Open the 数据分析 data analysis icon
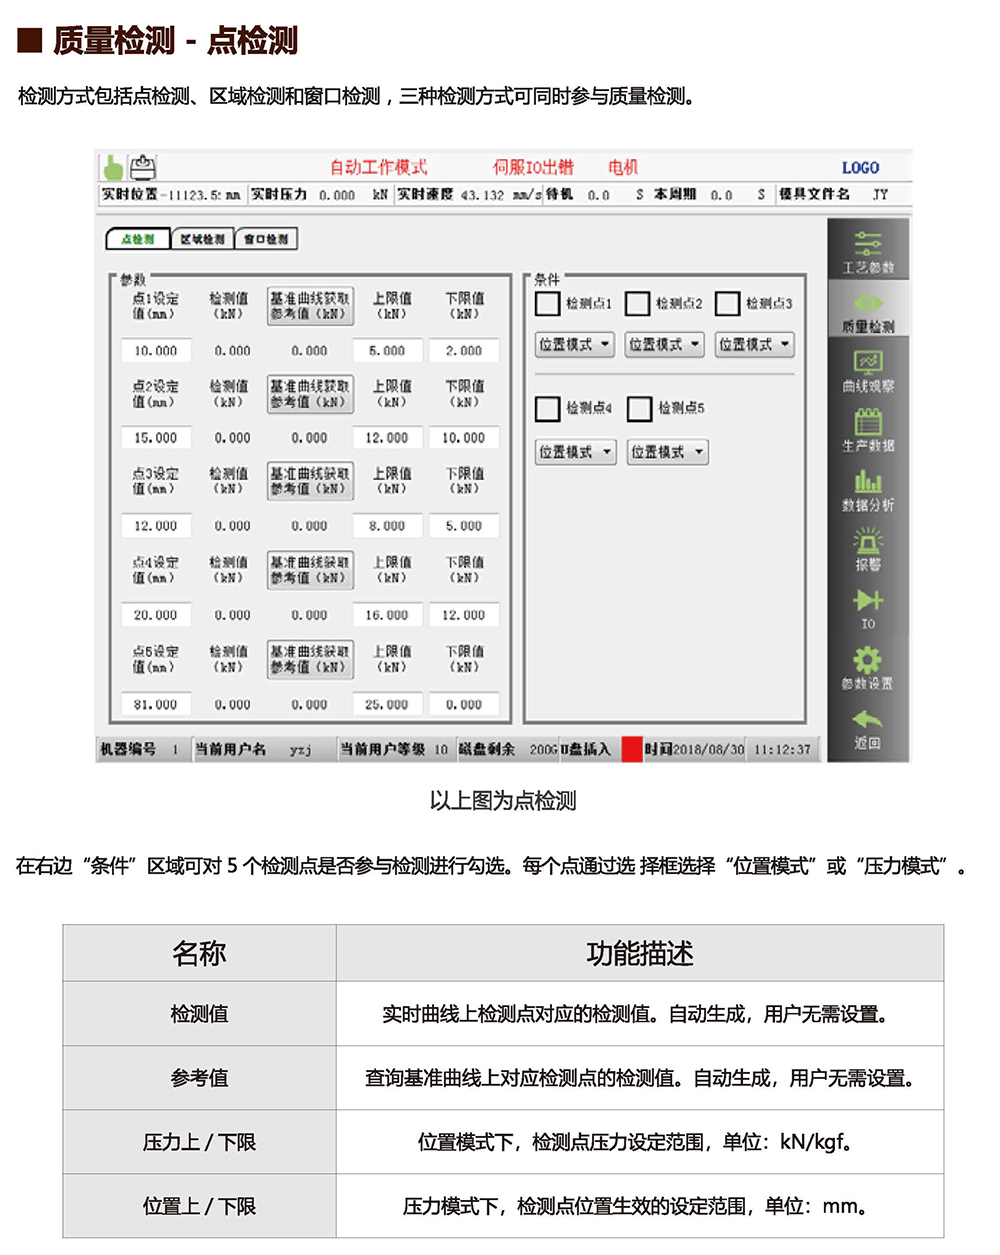The image size is (1000, 1255). (867, 482)
